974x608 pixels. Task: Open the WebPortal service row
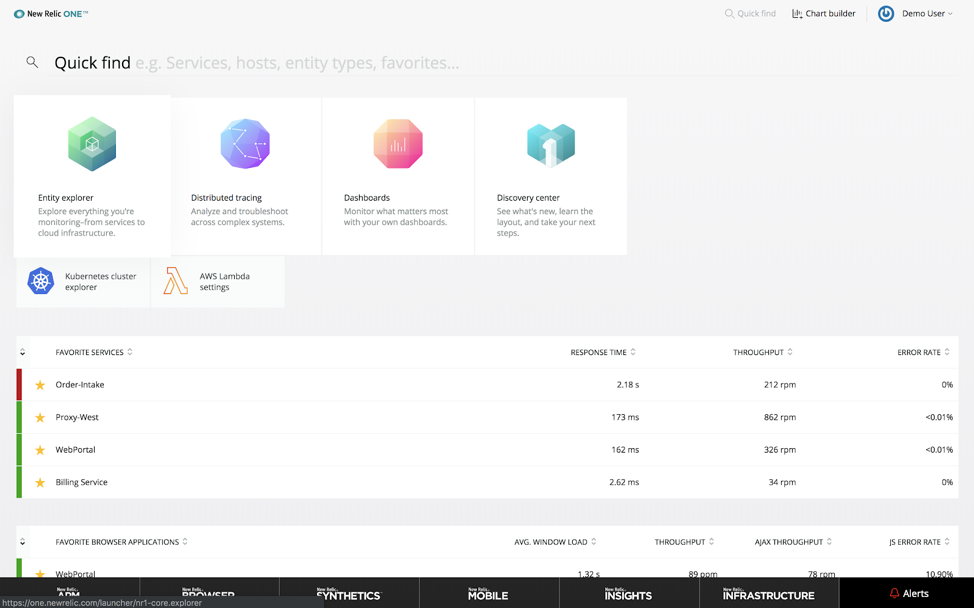coord(488,450)
